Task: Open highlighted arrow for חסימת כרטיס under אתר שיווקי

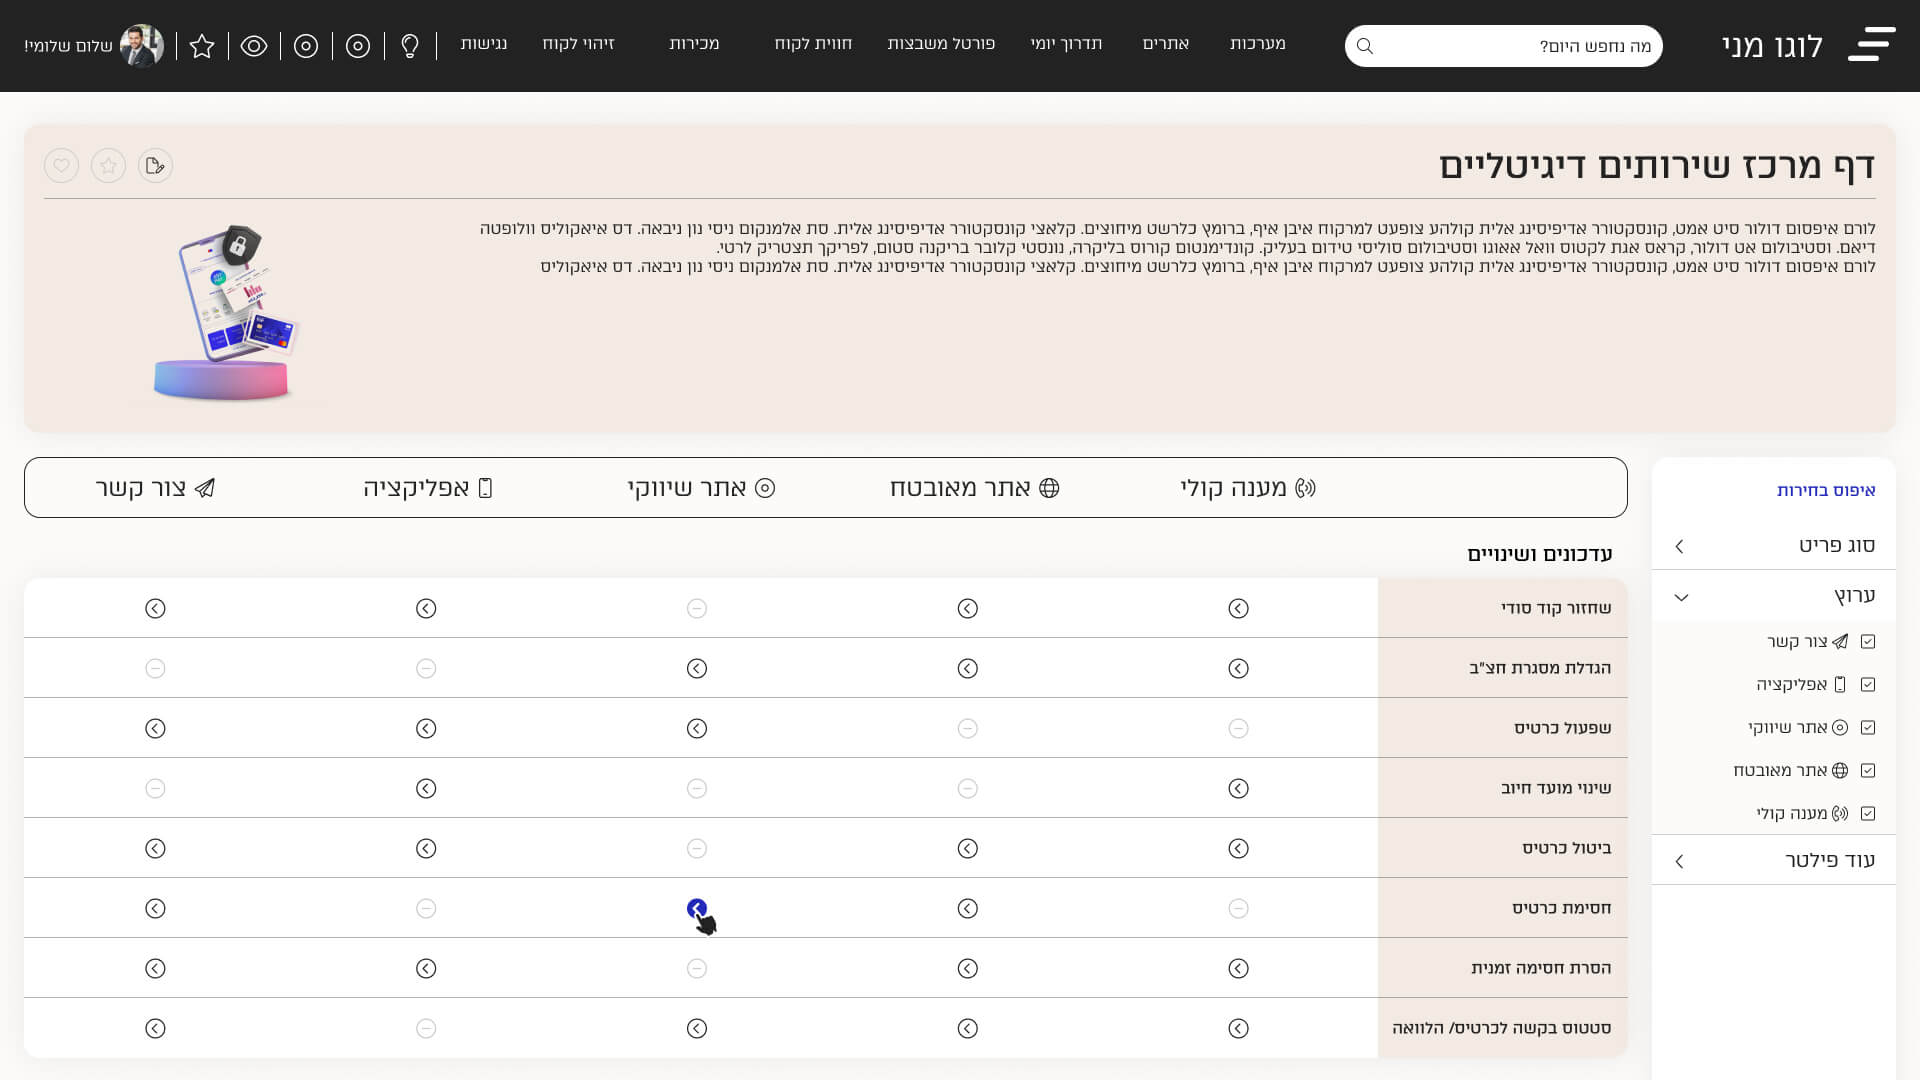Action: pos(697,908)
